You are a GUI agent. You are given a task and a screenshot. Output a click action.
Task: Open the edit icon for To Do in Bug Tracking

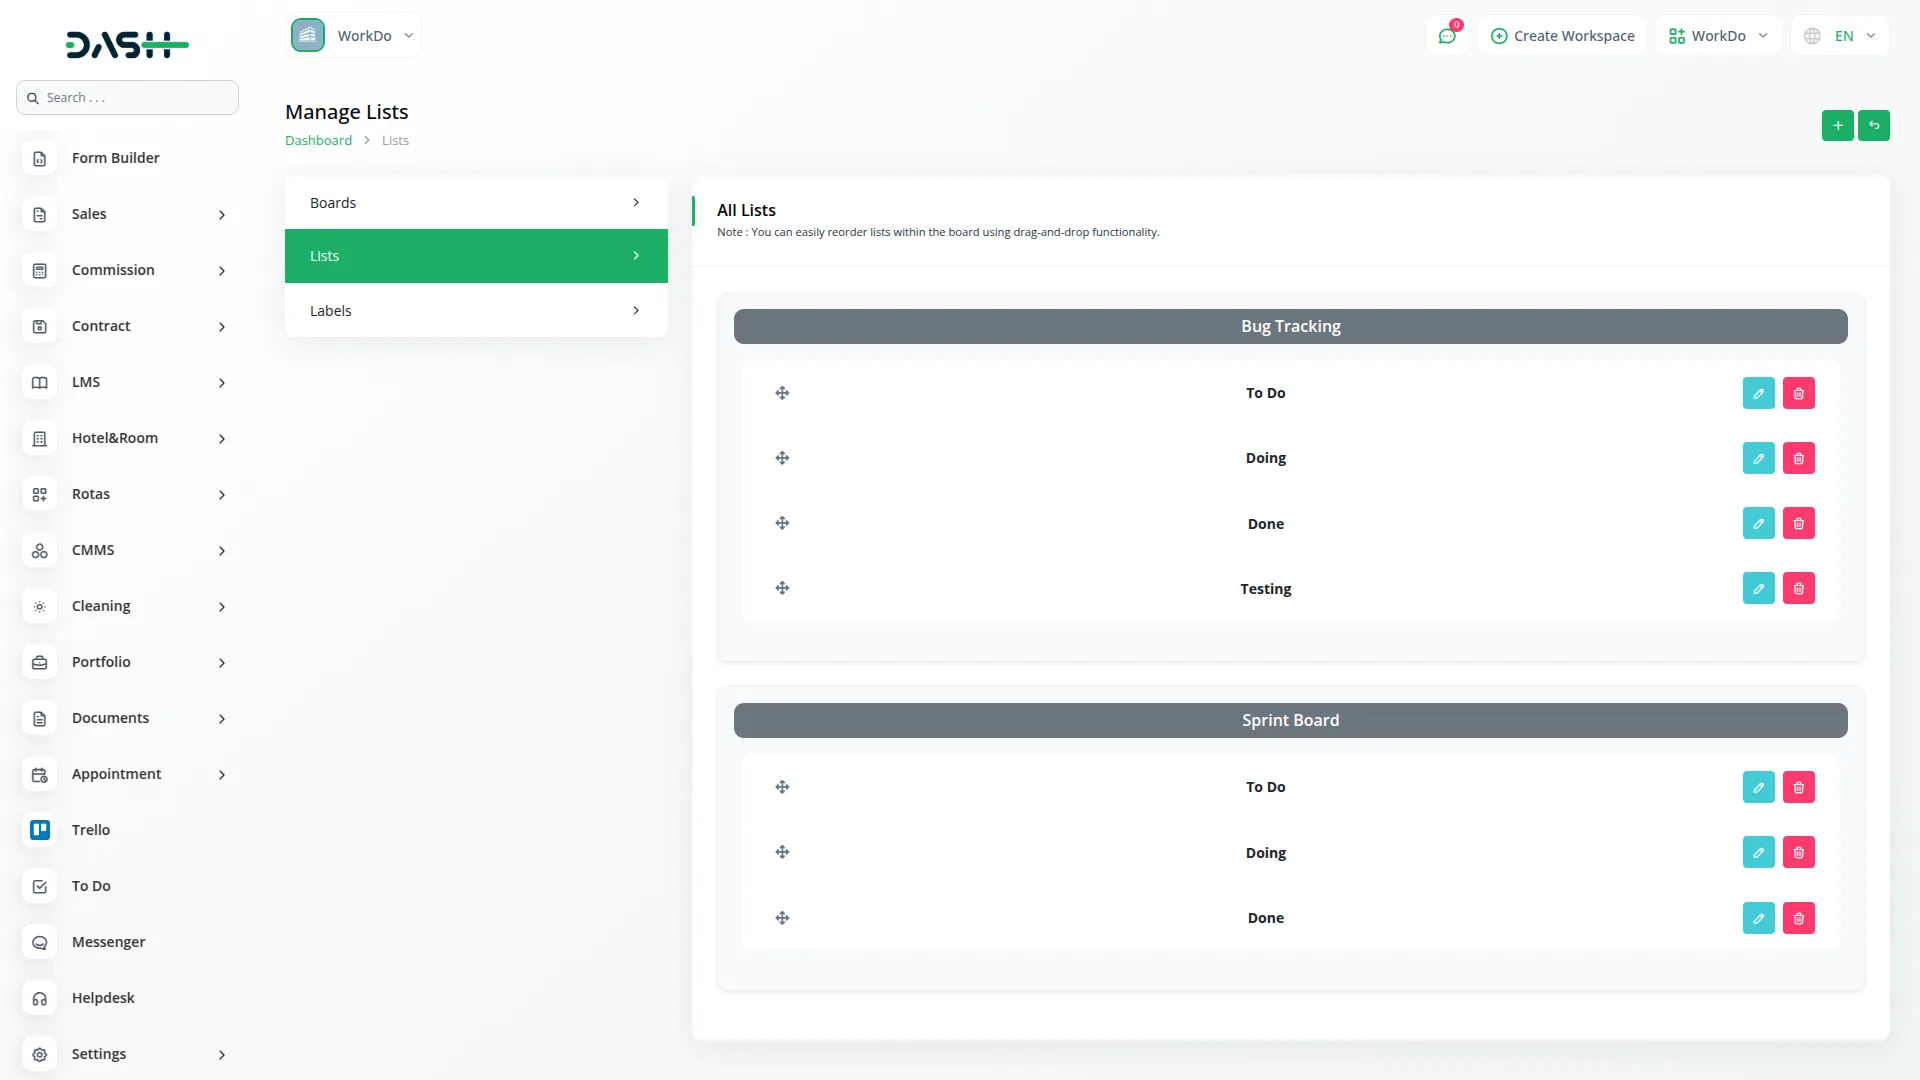pos(1758,392)
